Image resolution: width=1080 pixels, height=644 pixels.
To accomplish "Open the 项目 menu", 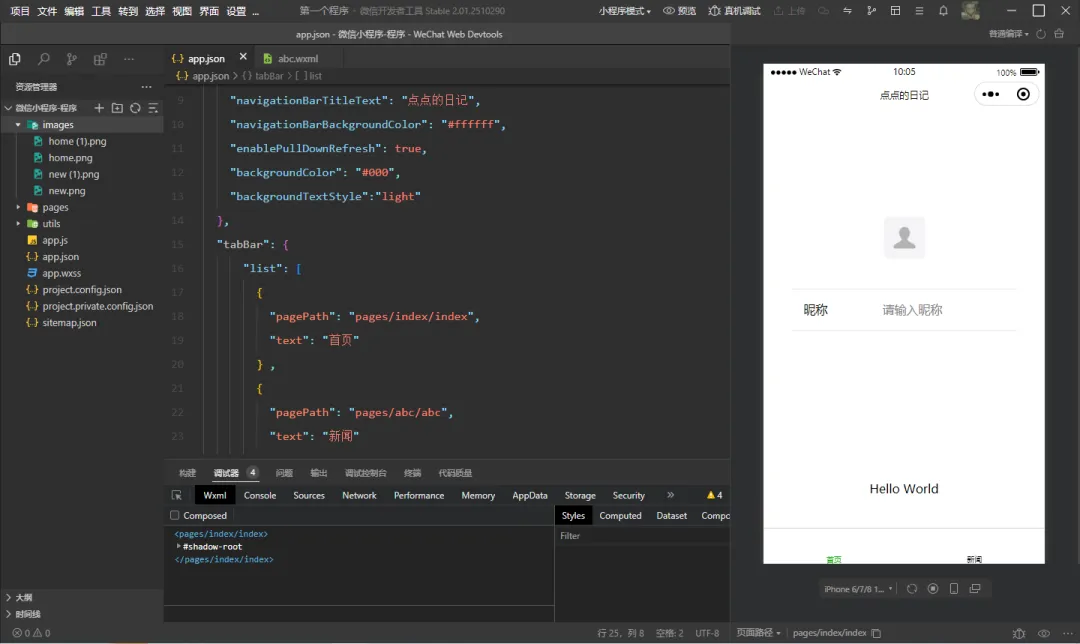I will [20, 11].
